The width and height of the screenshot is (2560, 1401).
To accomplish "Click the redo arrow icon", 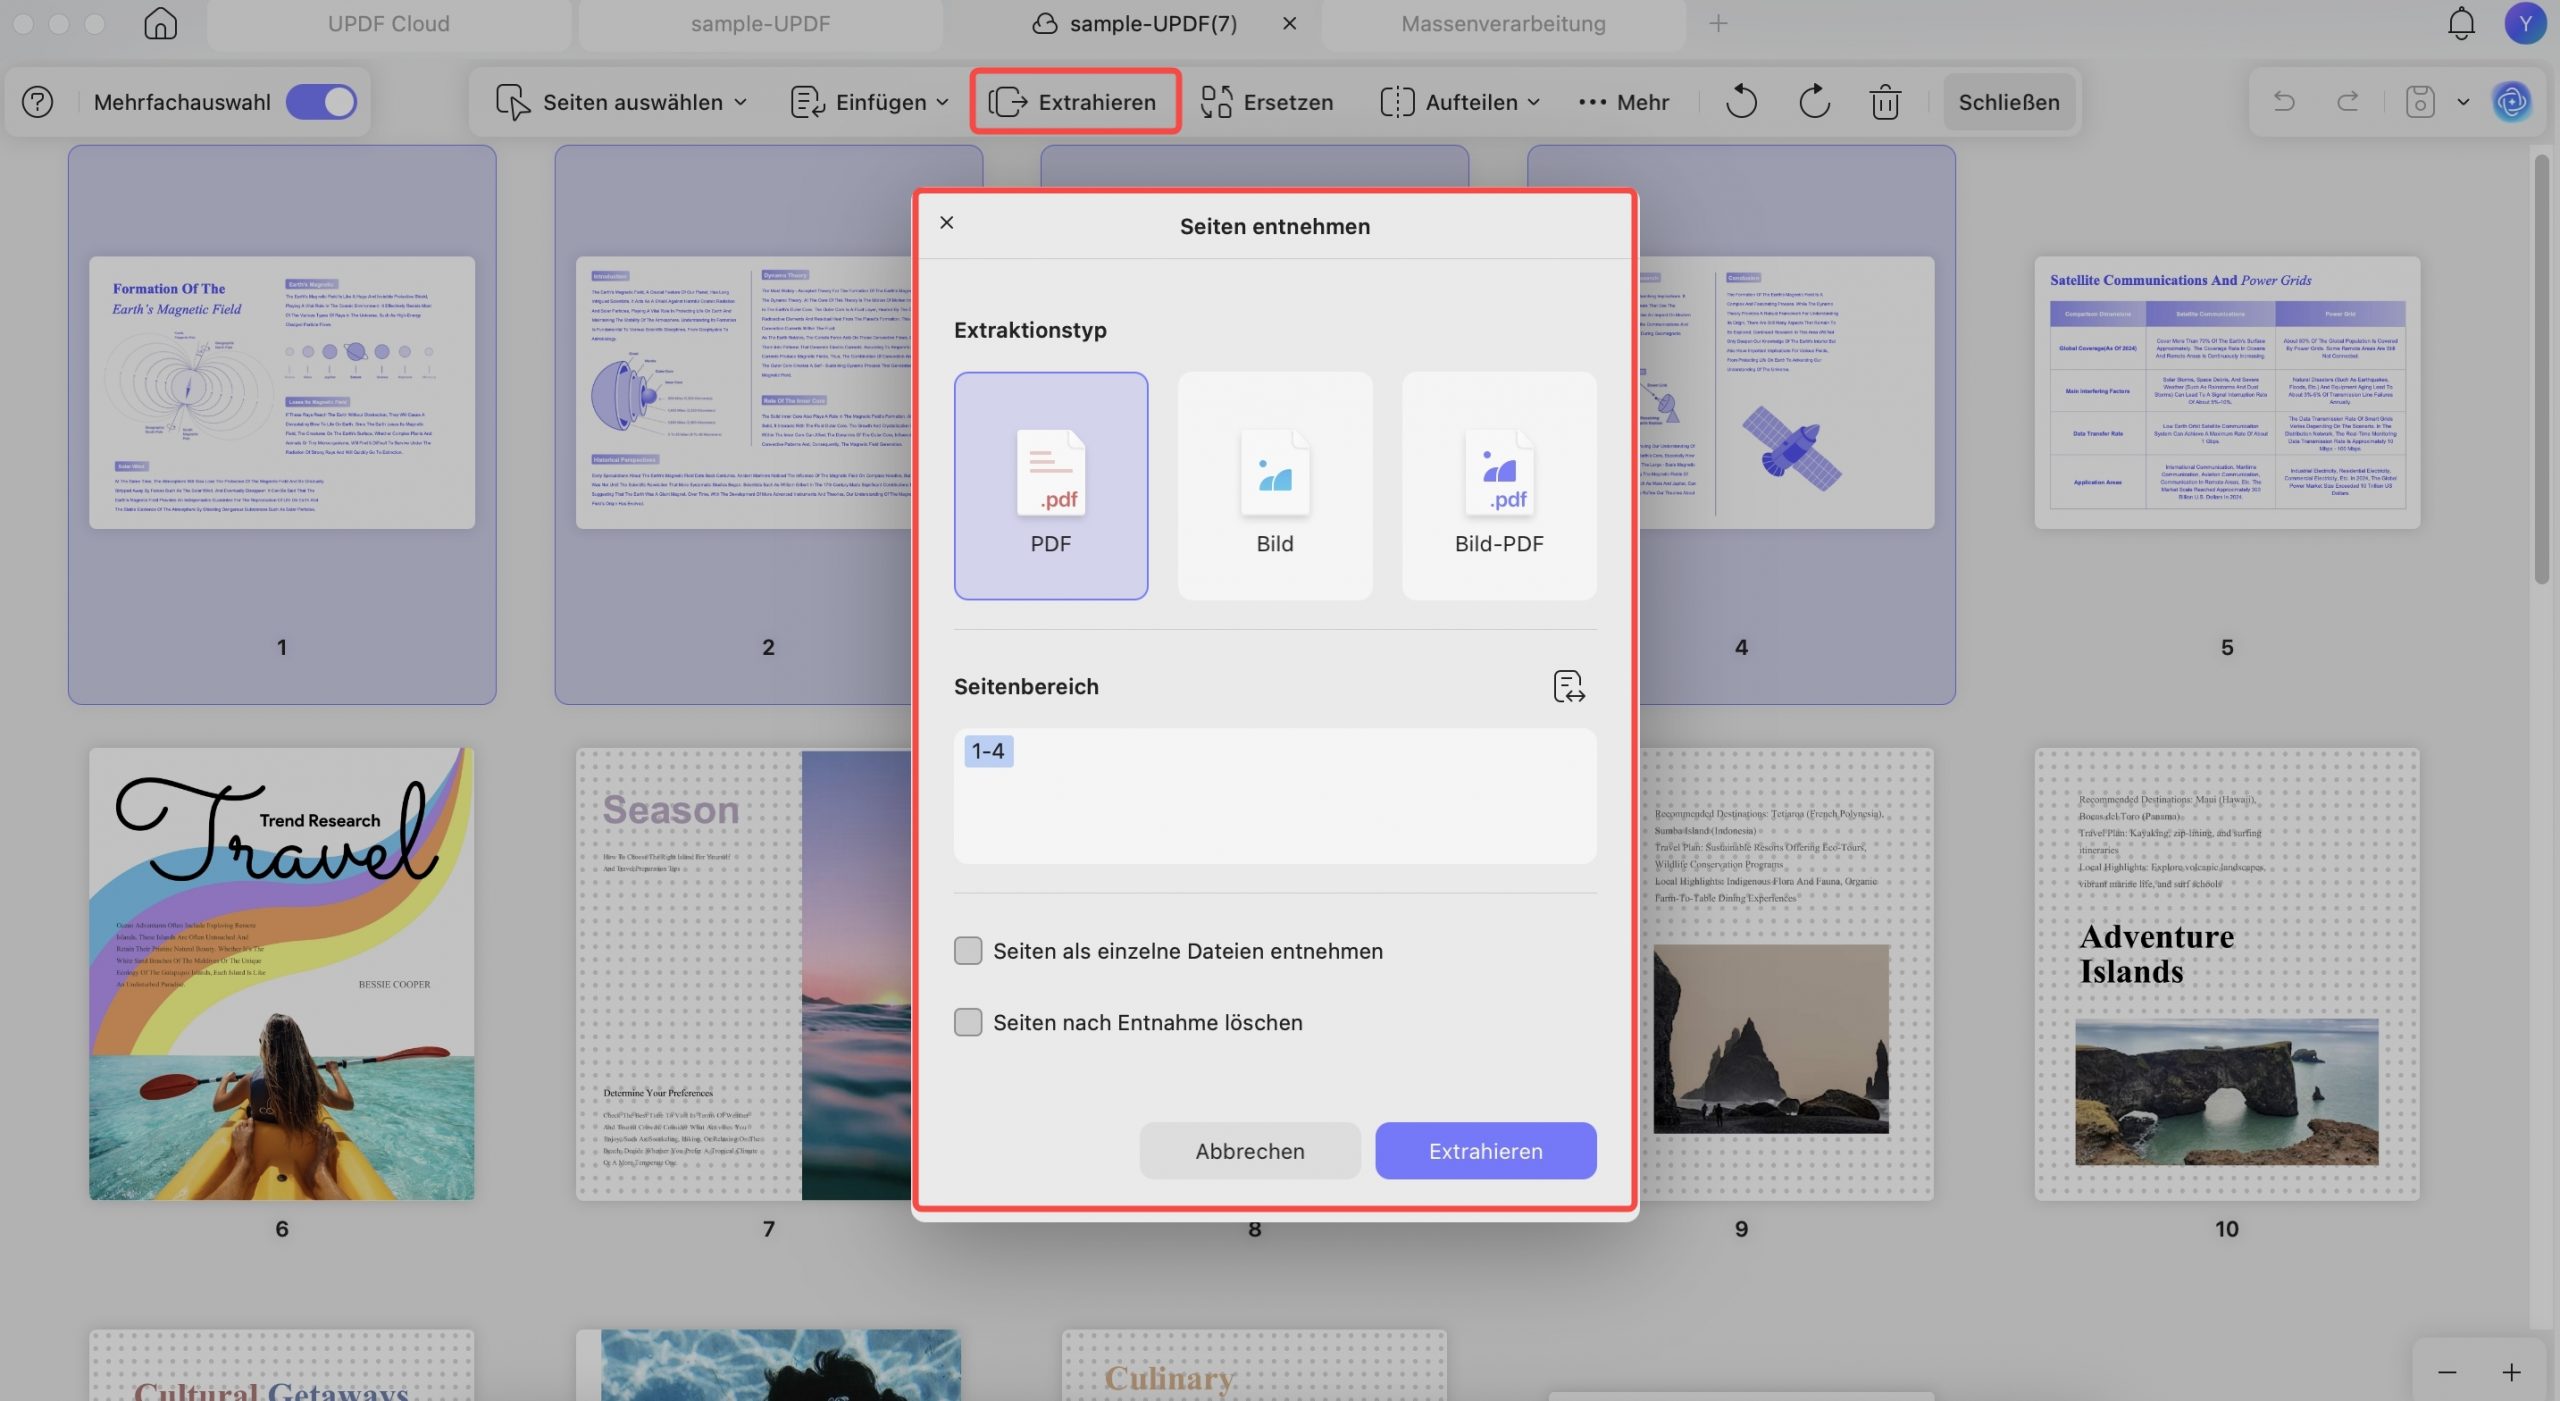I will click(2348, 102).
